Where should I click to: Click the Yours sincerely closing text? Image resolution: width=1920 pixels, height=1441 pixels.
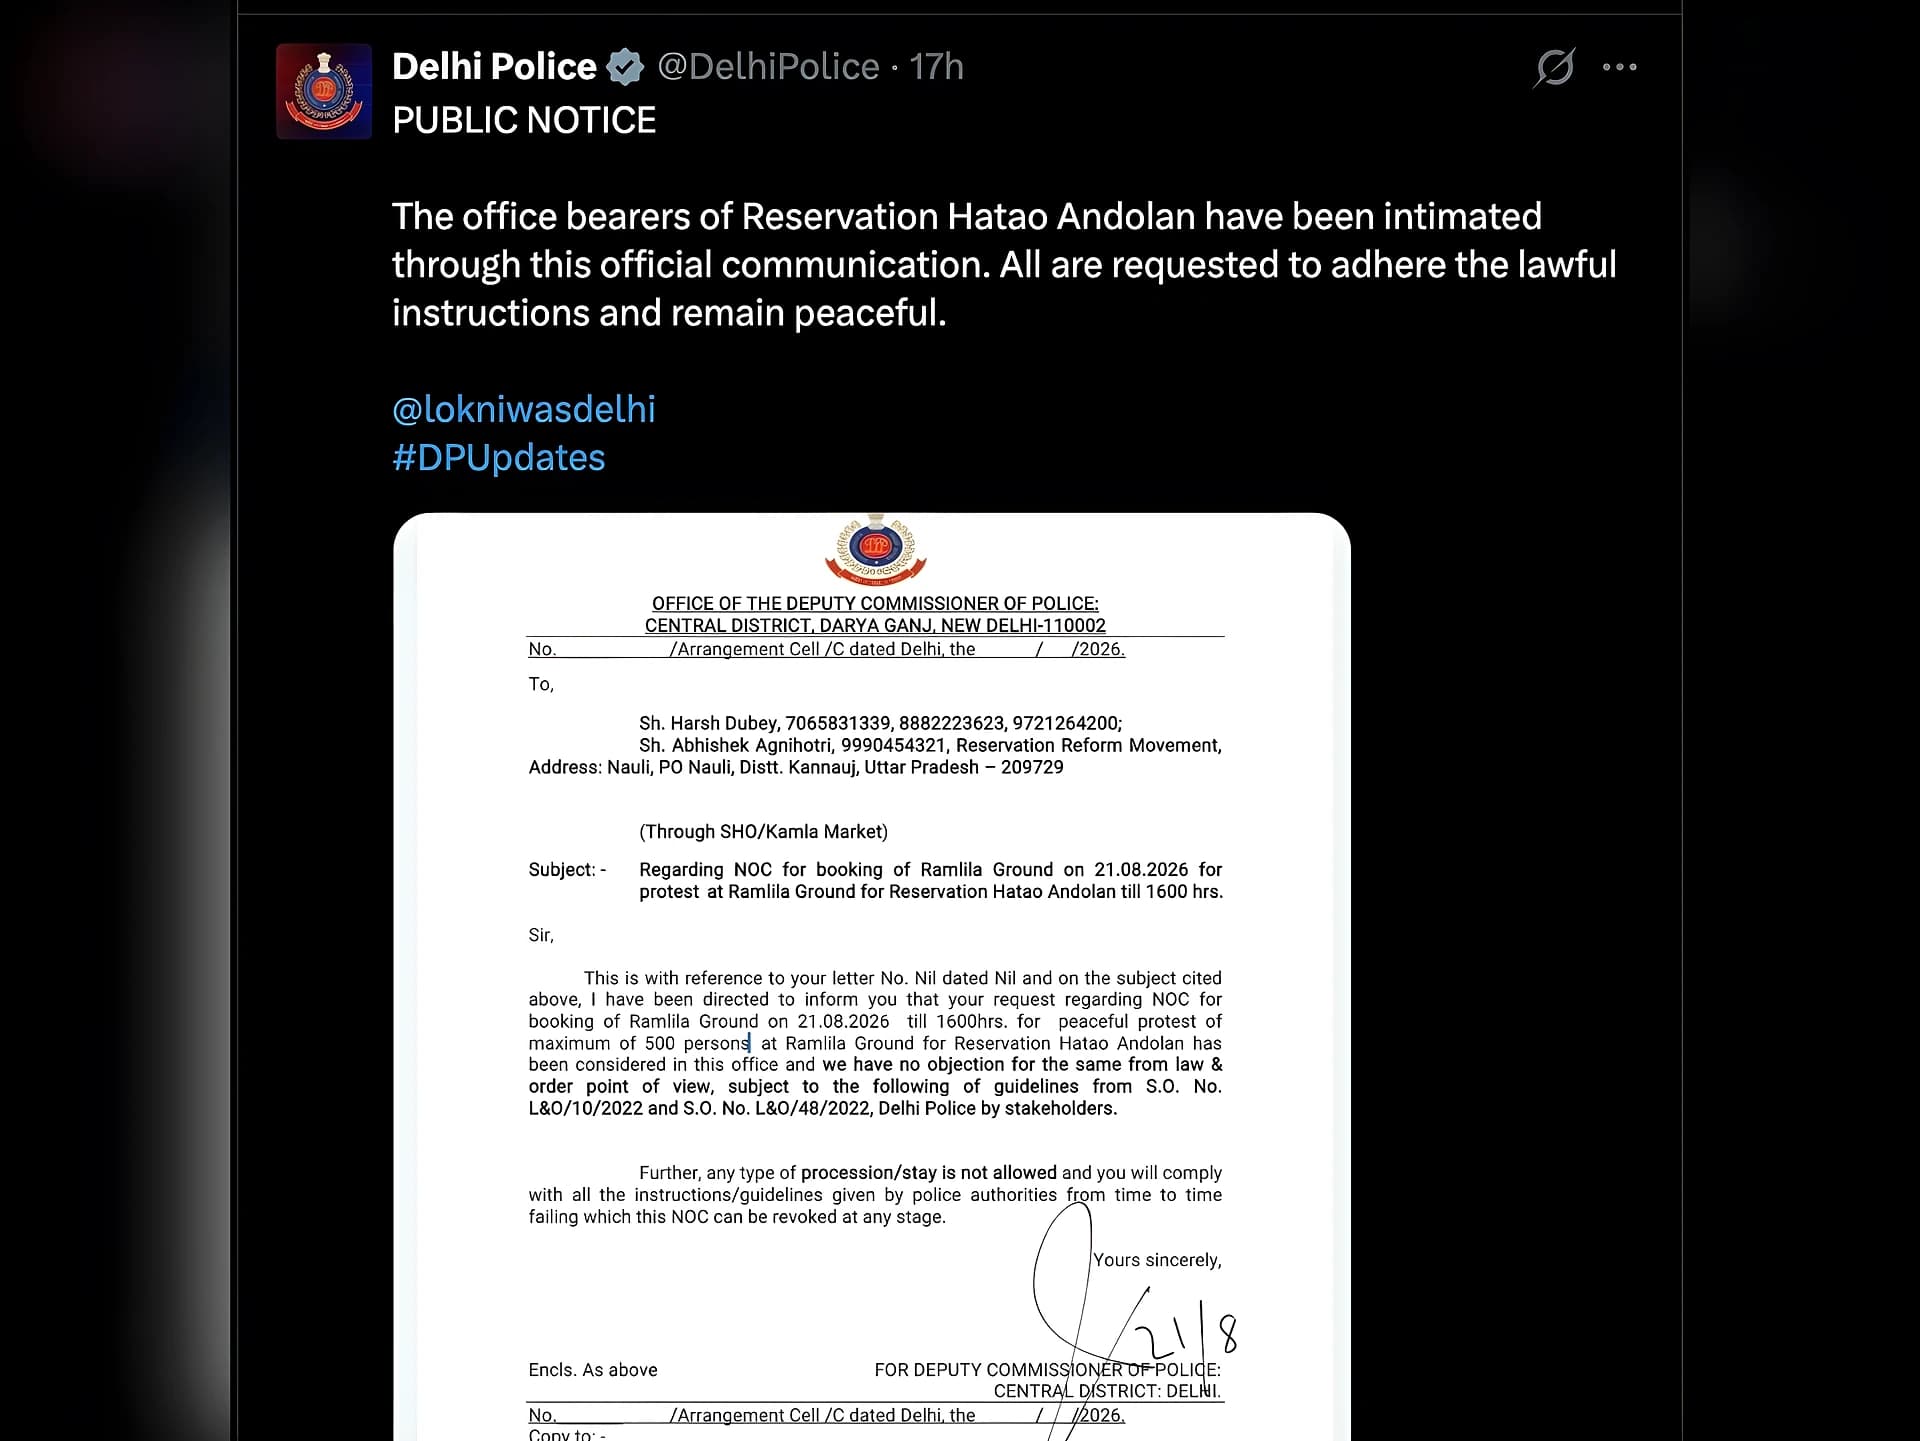tap(1157, 1260)
